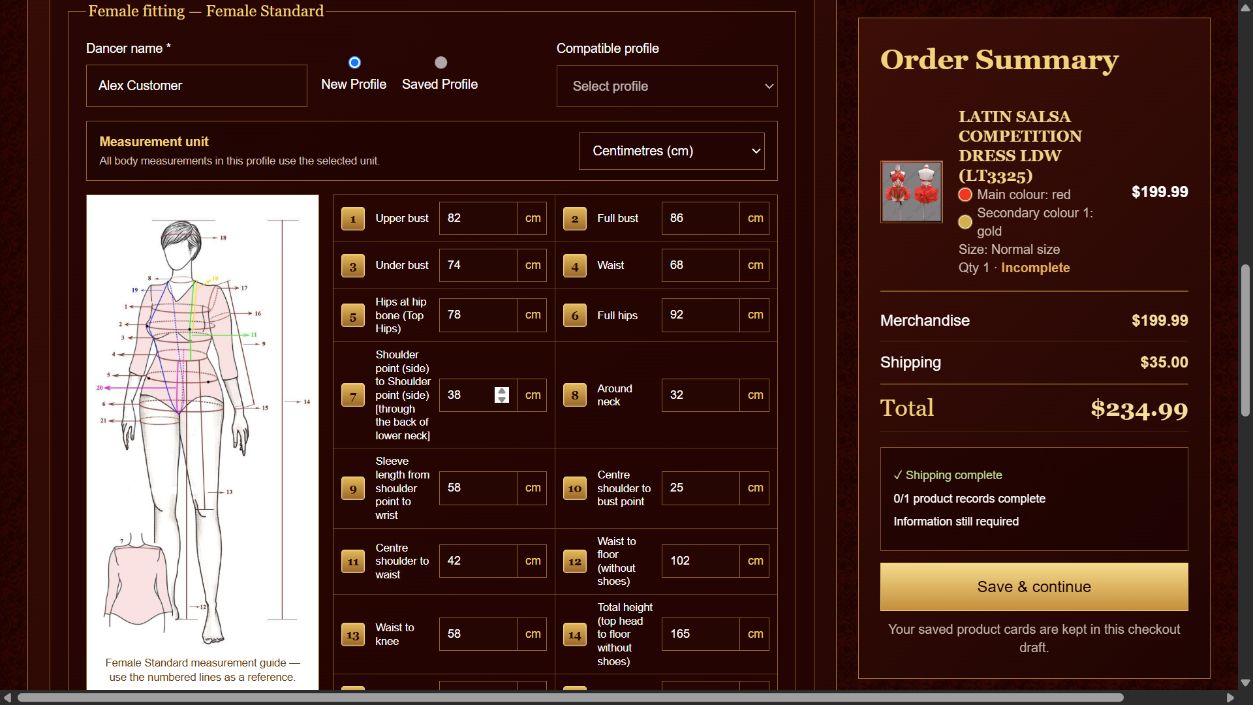Click the Centre shoulder to waist field
The width and height of the screenshot is (1253, 705).
click(x=478, y=561)
